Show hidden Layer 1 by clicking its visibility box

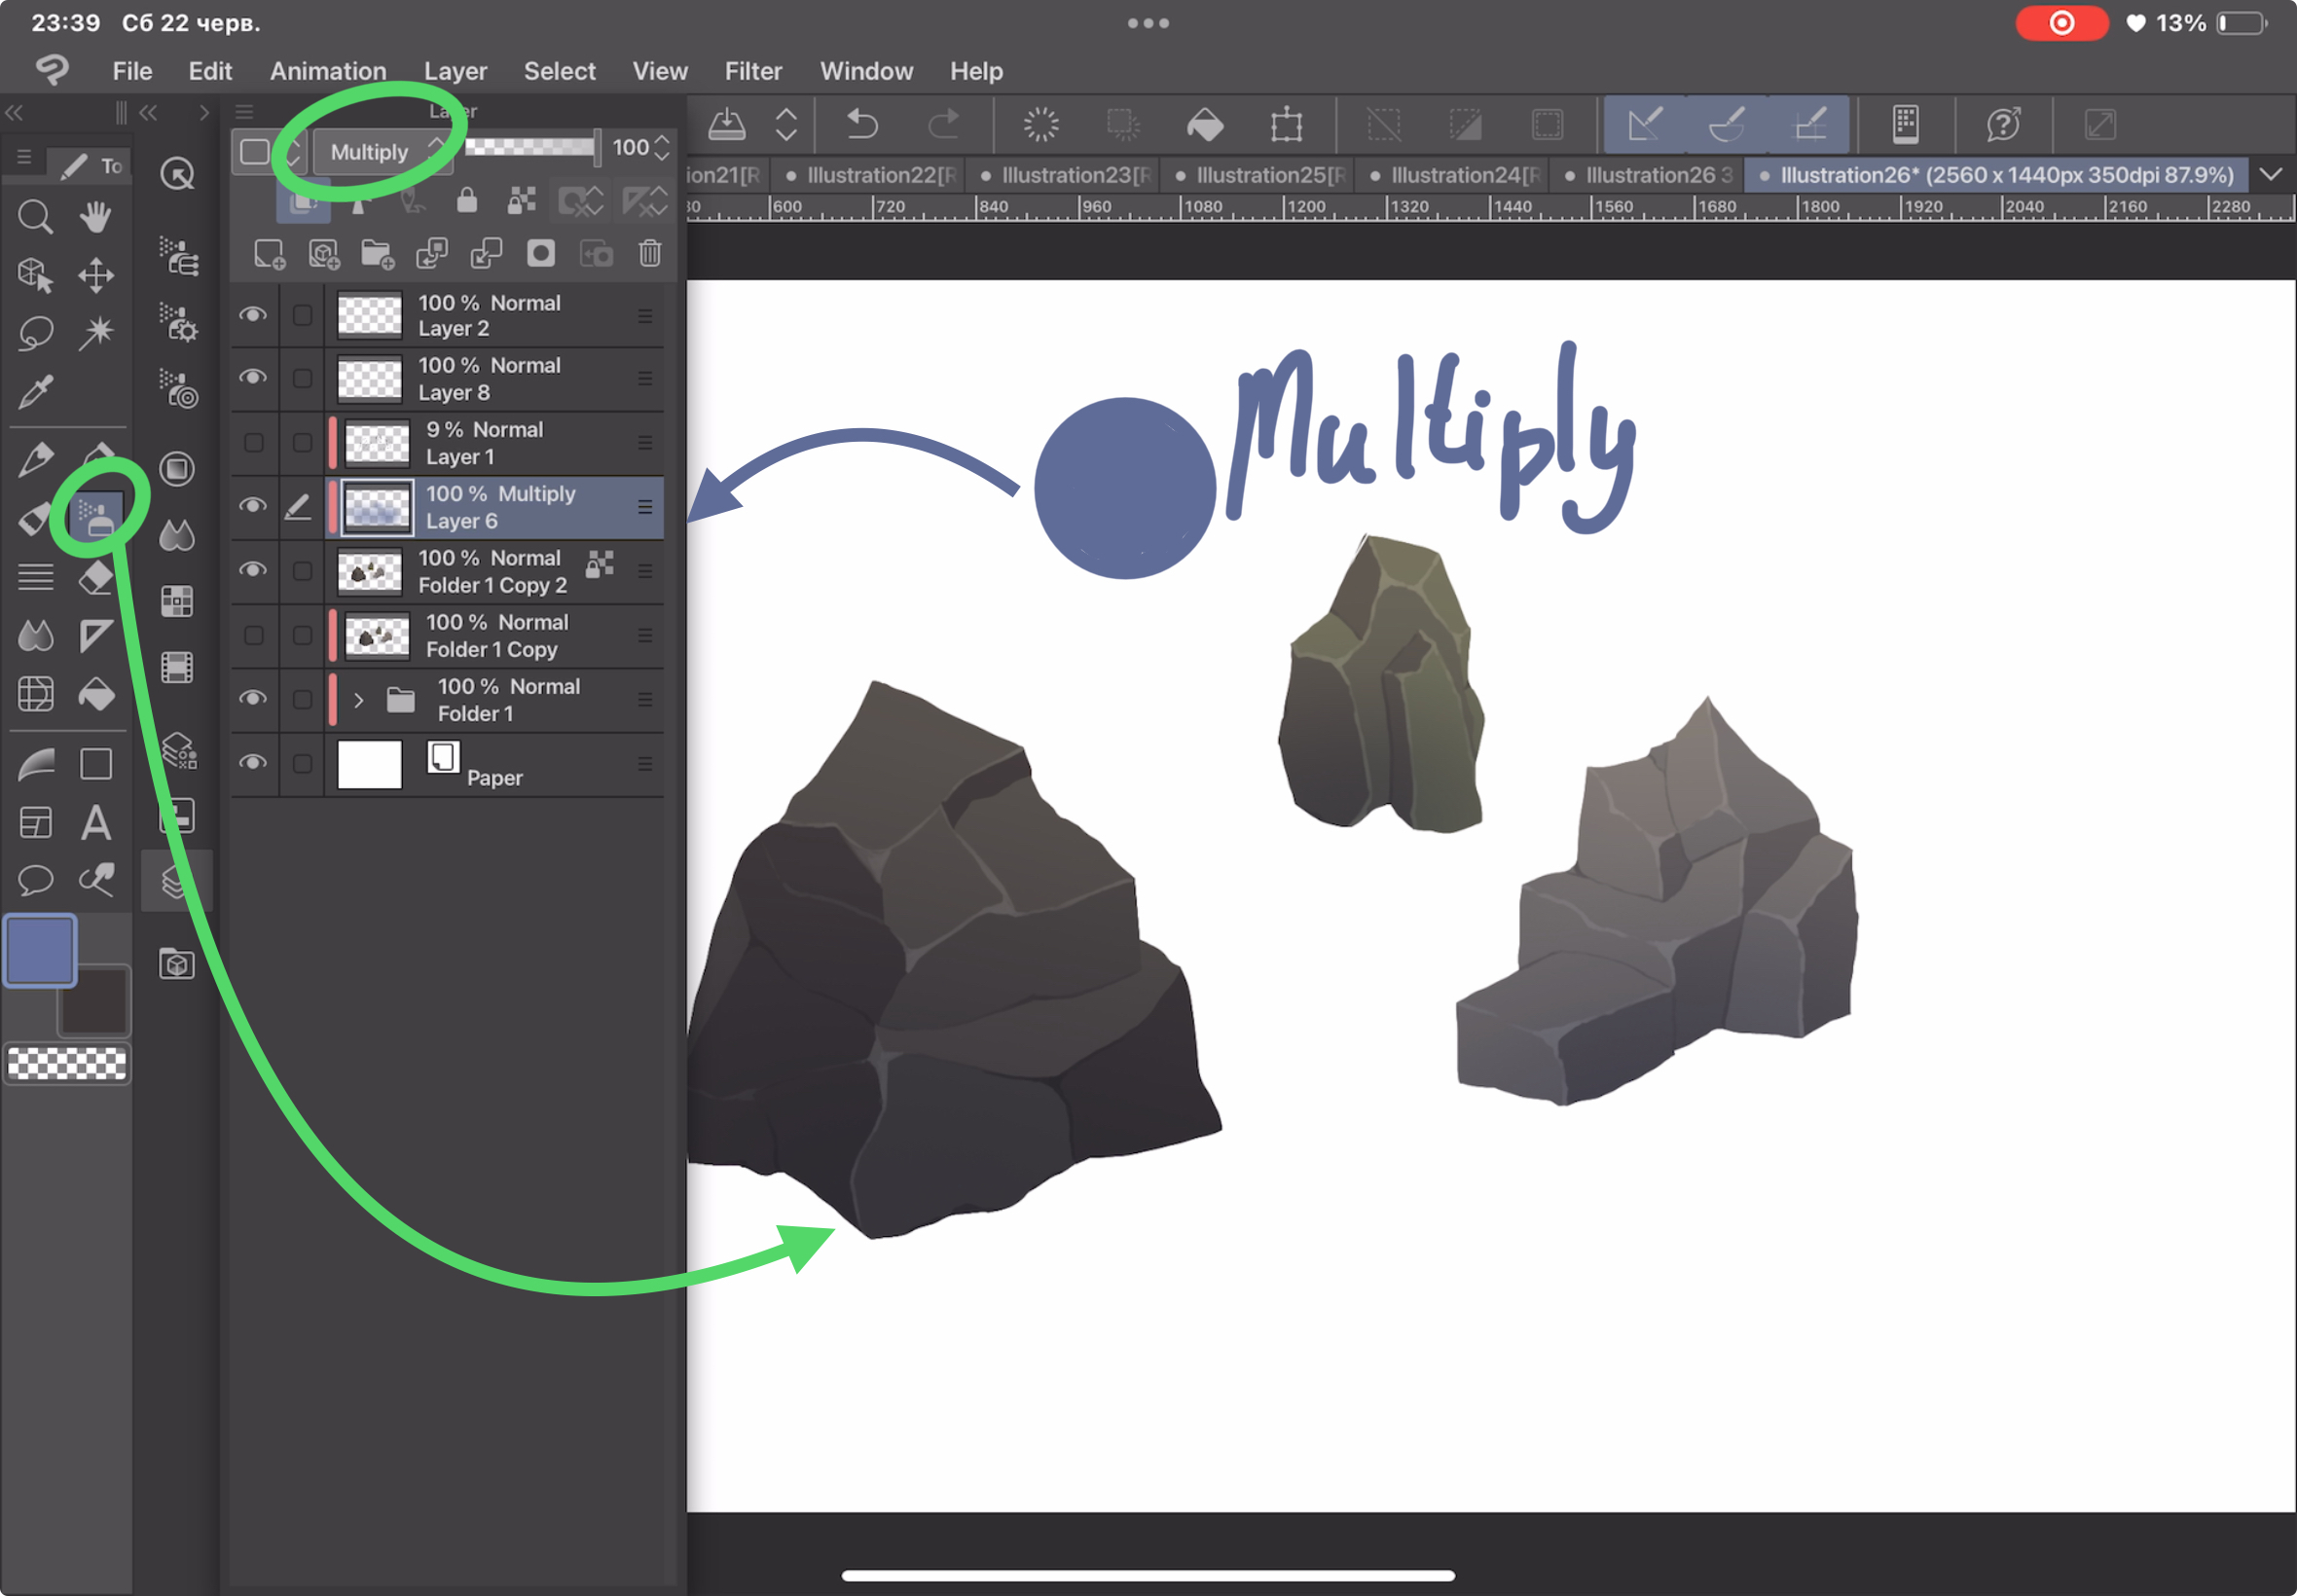(253, 443)
